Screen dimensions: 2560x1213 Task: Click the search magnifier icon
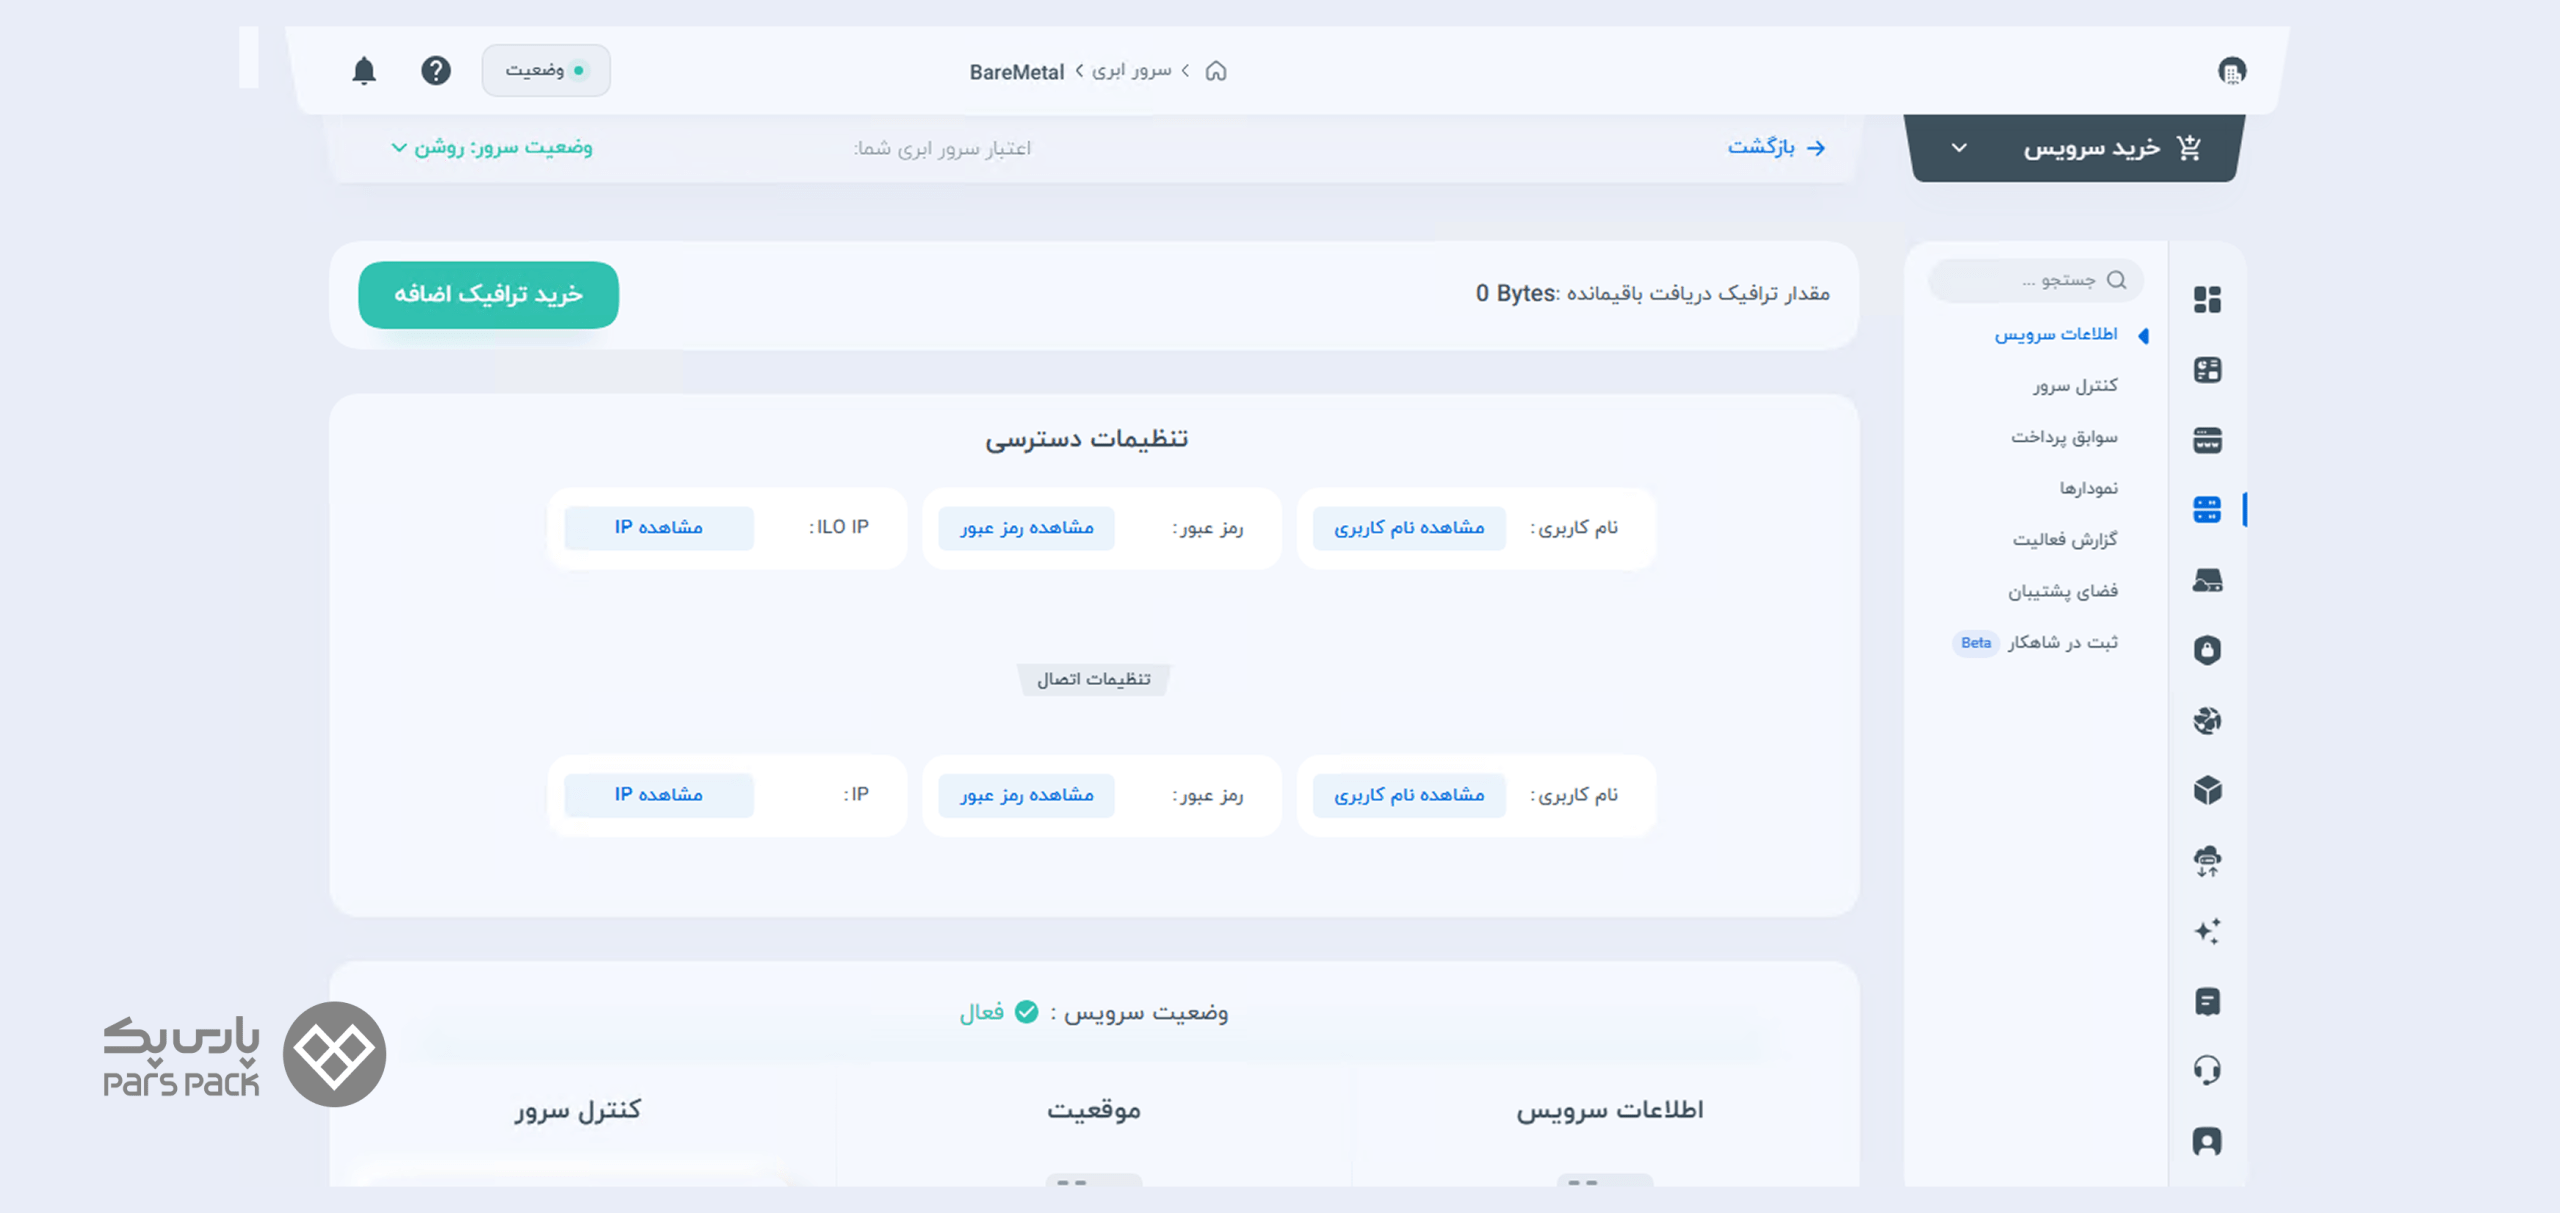click(x=2116, y=280)
